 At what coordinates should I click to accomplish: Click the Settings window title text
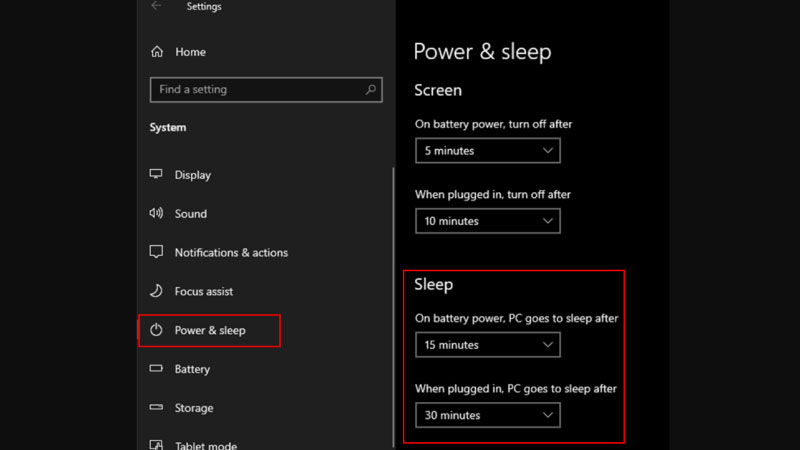(x=204, y=7)
